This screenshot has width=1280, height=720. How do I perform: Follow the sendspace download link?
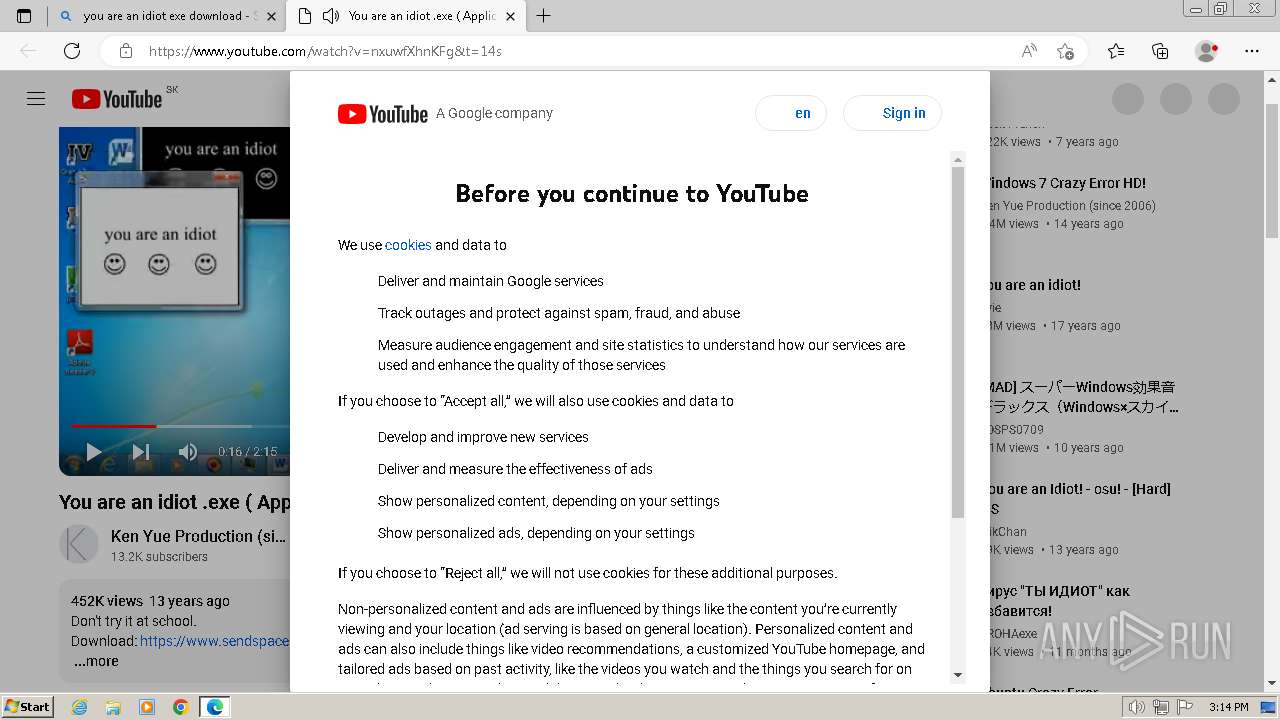(x=215, y=641)
